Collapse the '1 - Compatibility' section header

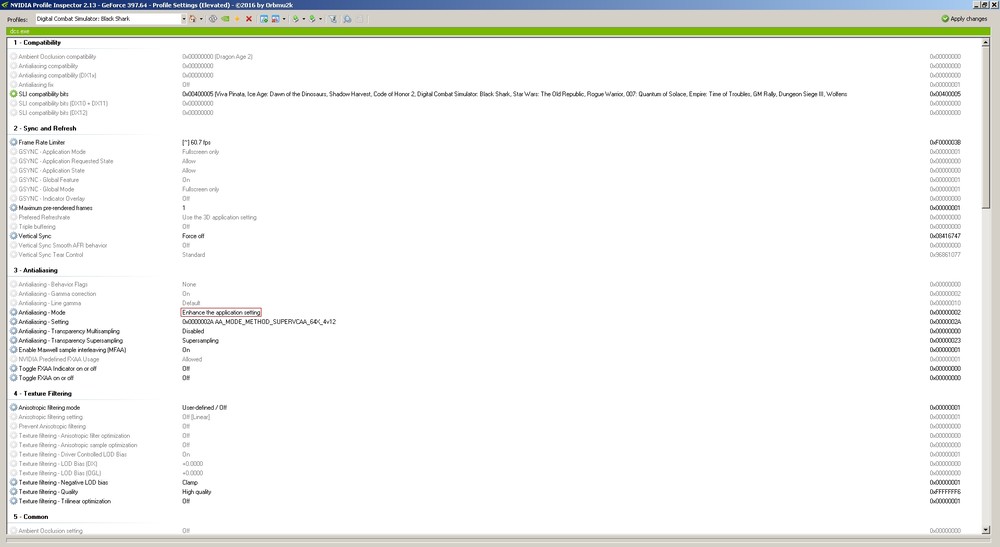(37, 43)
